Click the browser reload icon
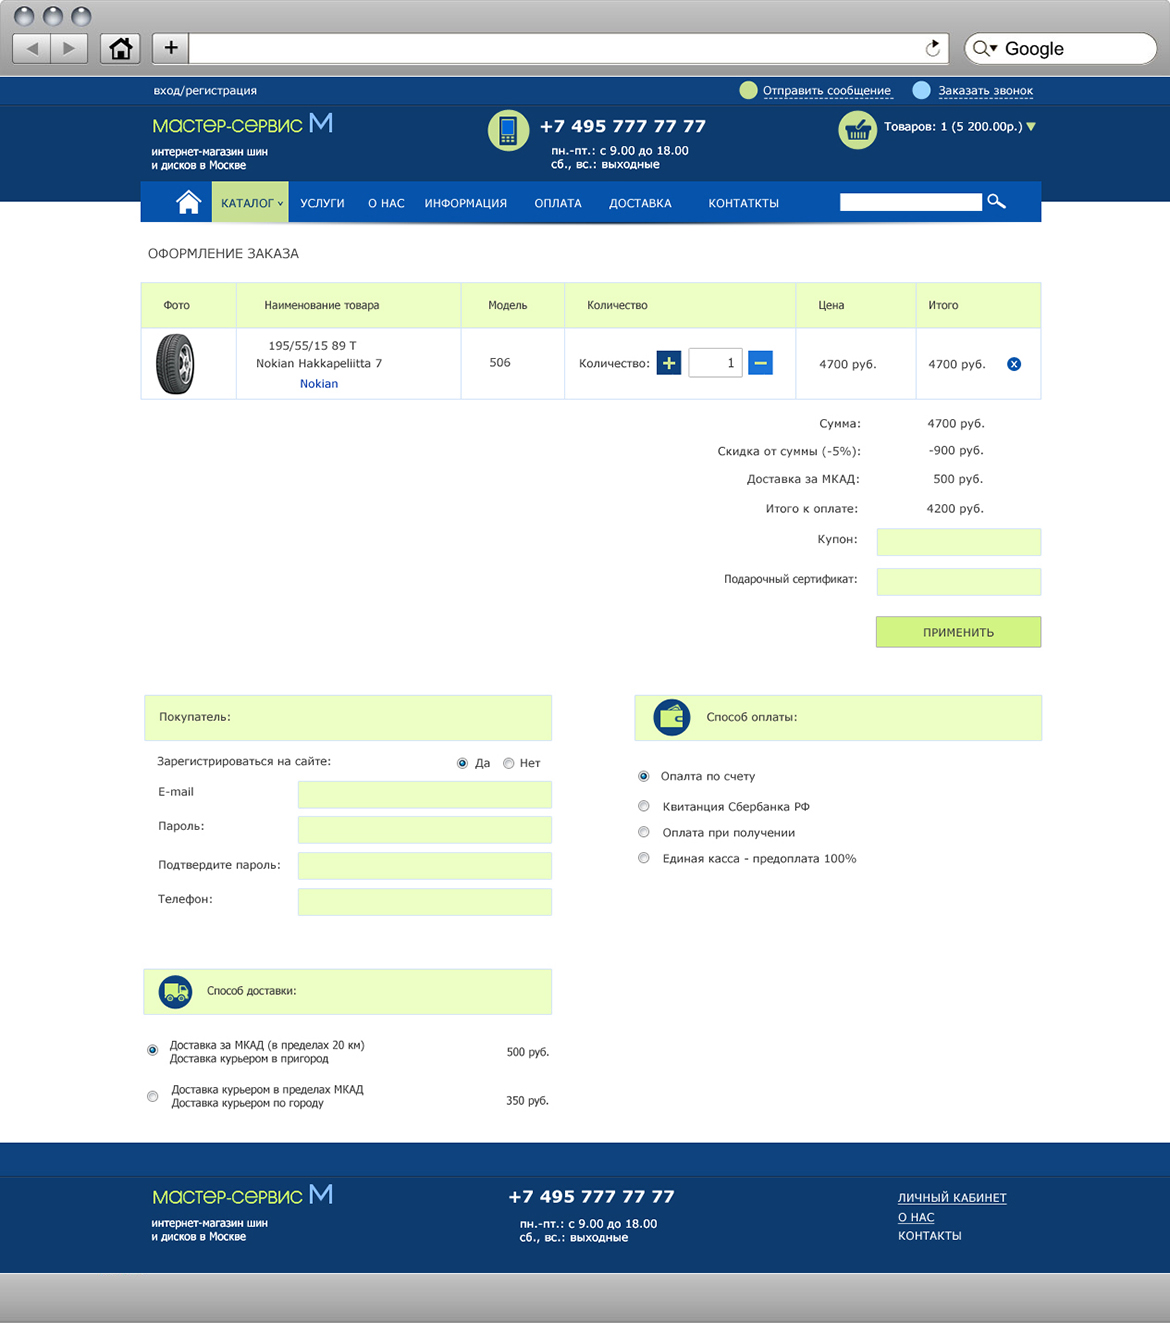This screenshot has height=1323, width=1170. (x=932, y=48)
